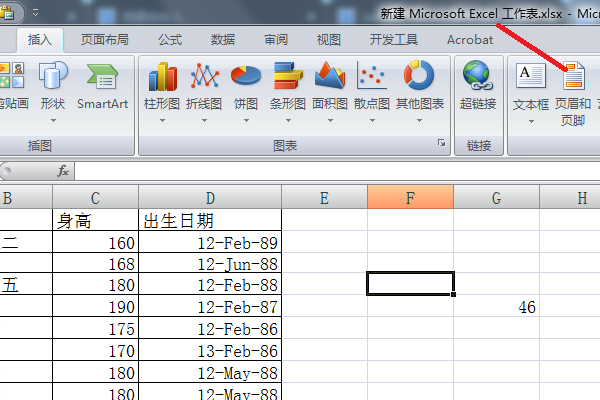Switch to the page layout (页面布局) tab

(104, 40)
